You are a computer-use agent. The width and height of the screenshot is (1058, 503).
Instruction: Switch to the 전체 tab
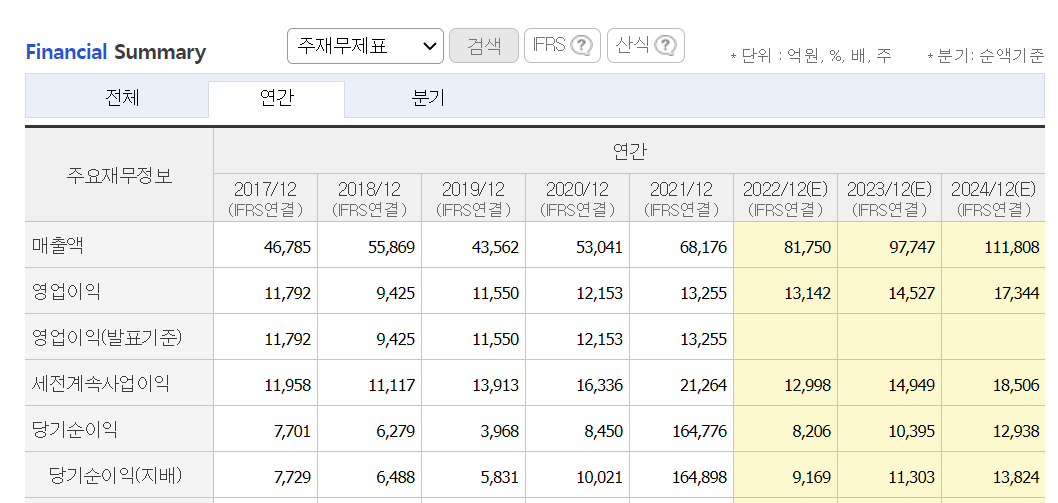(122, 99)
